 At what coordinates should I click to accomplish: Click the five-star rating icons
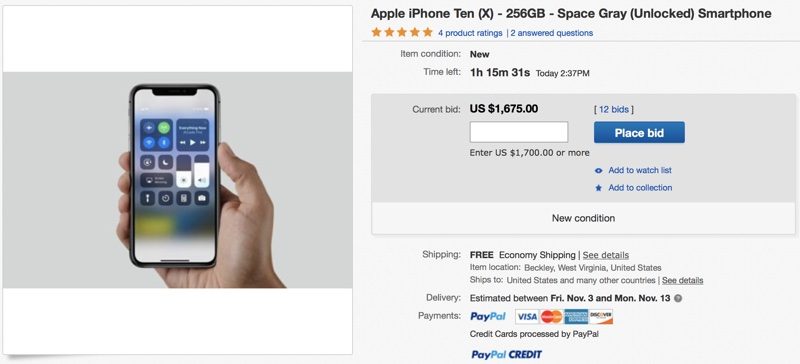tap(402, 32)
